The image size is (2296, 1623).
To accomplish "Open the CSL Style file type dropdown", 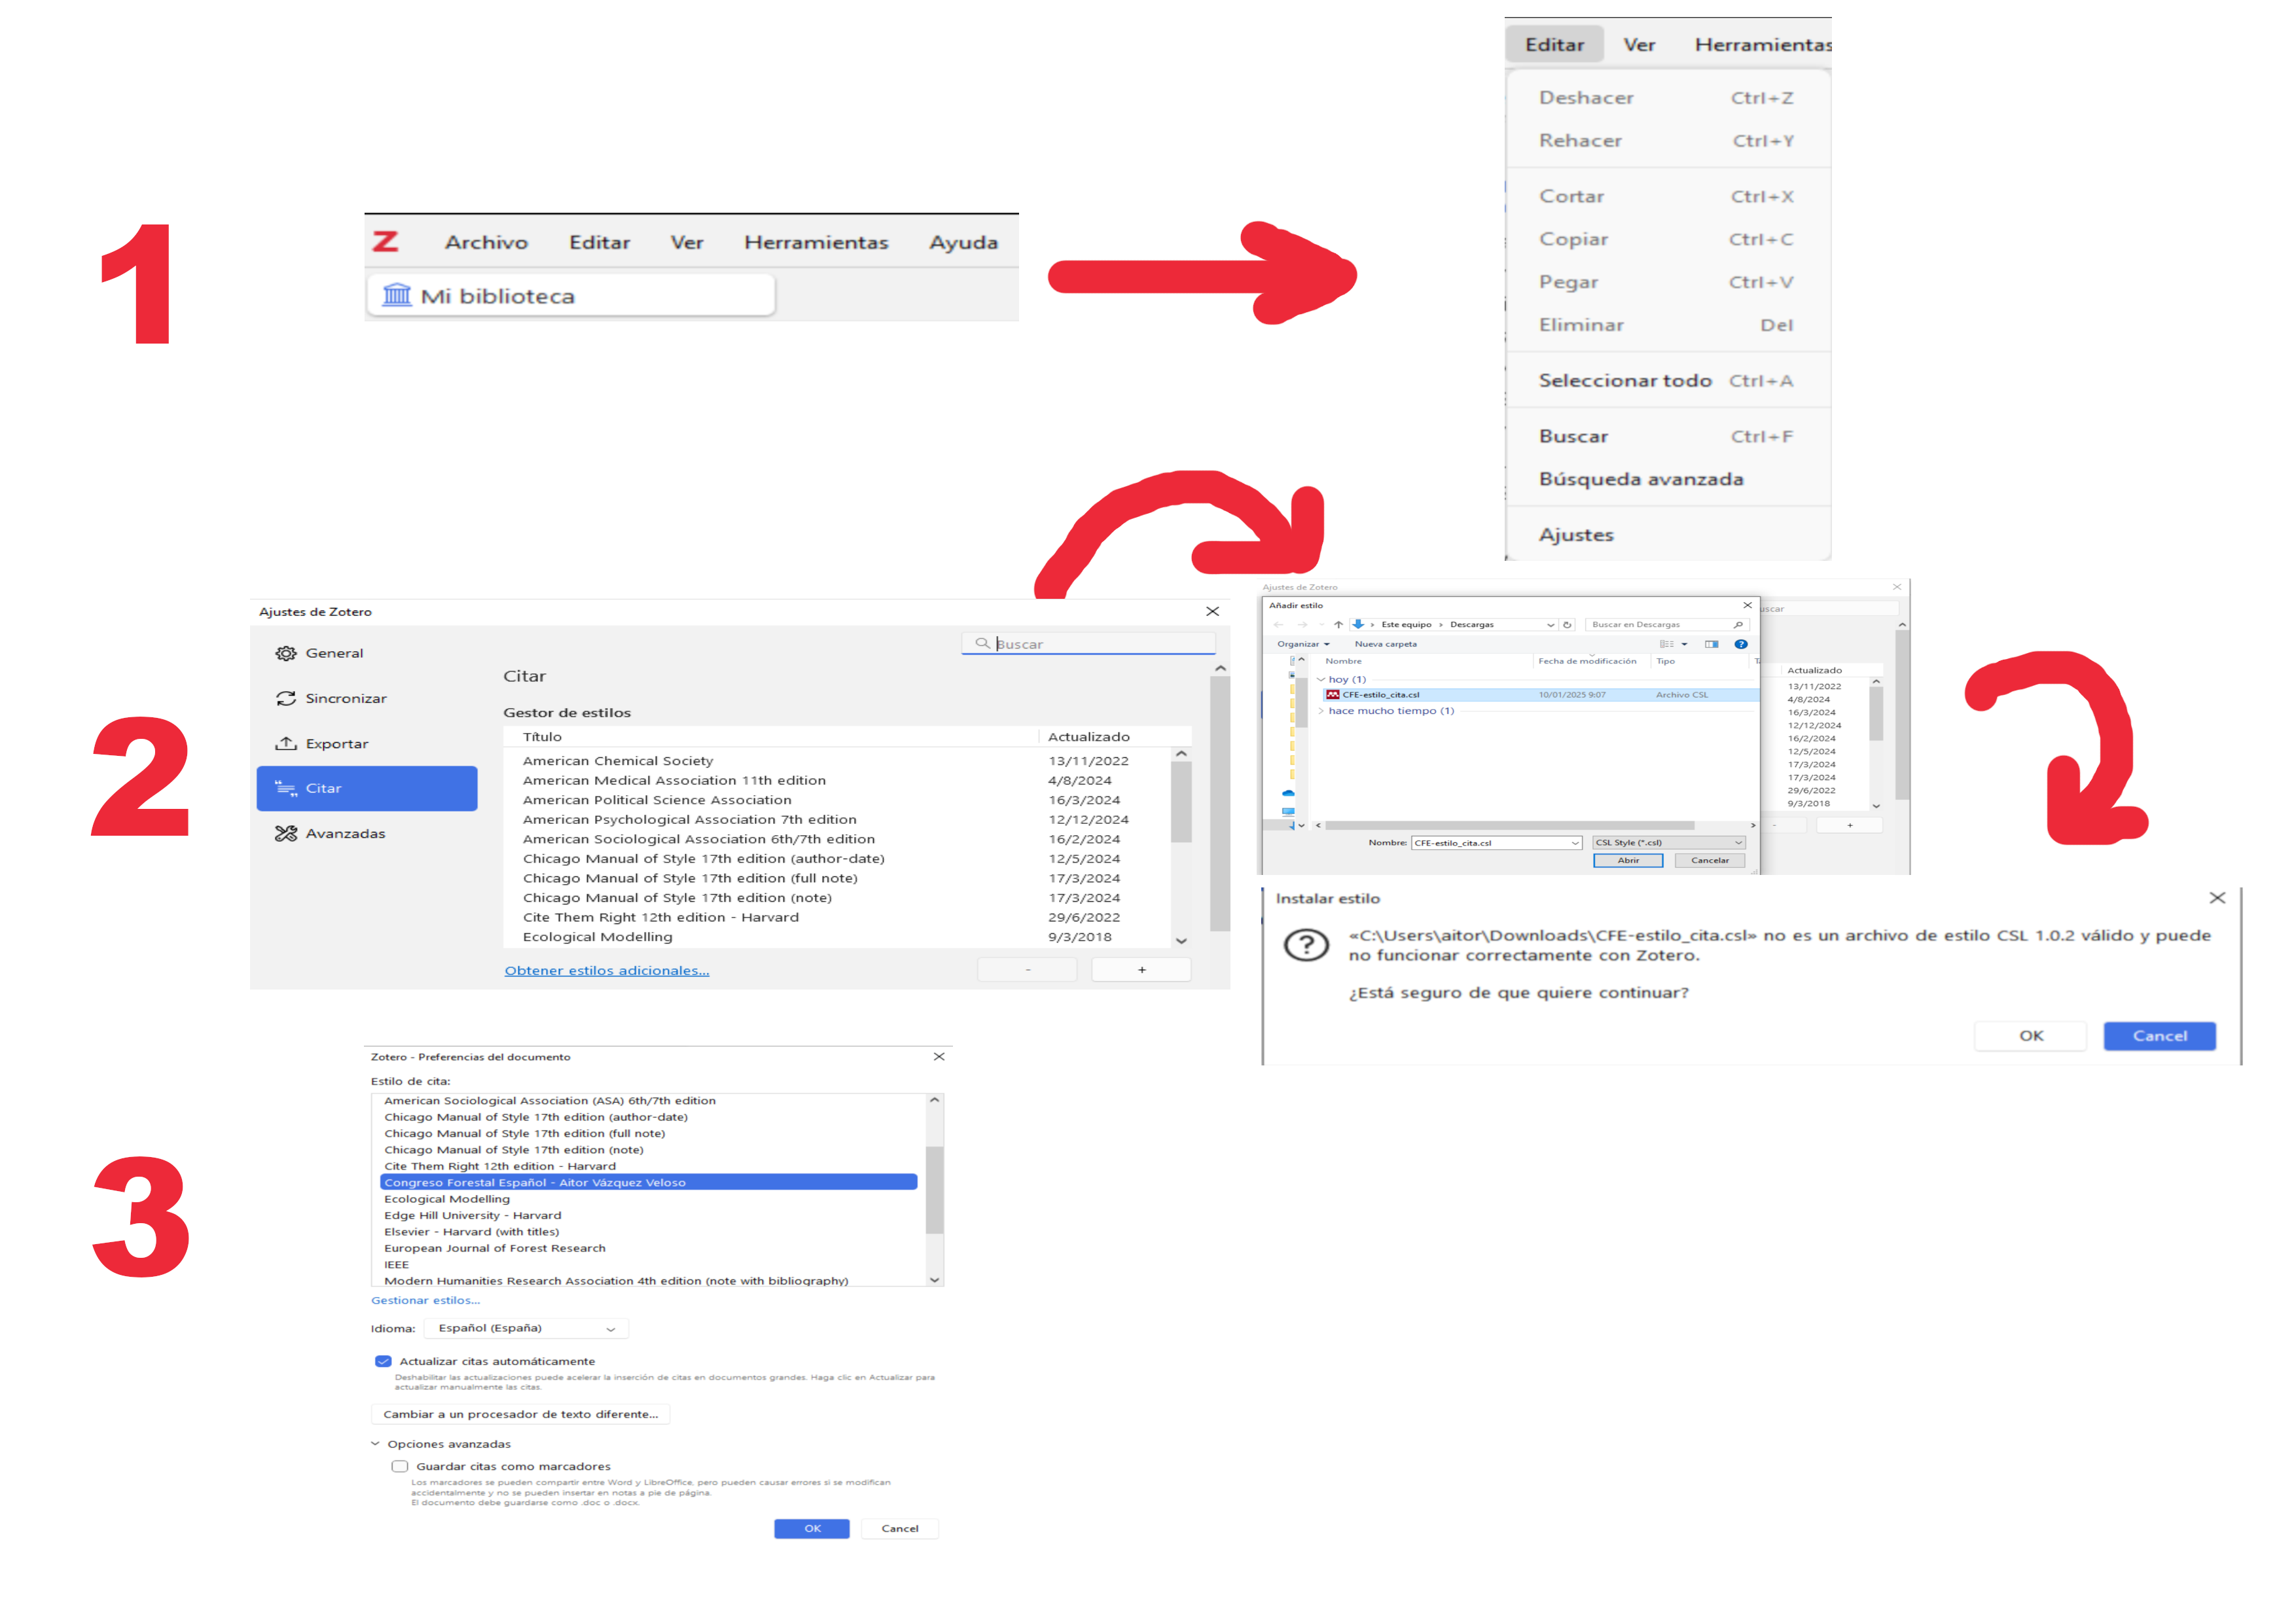I will click(x=1668, y=843).
